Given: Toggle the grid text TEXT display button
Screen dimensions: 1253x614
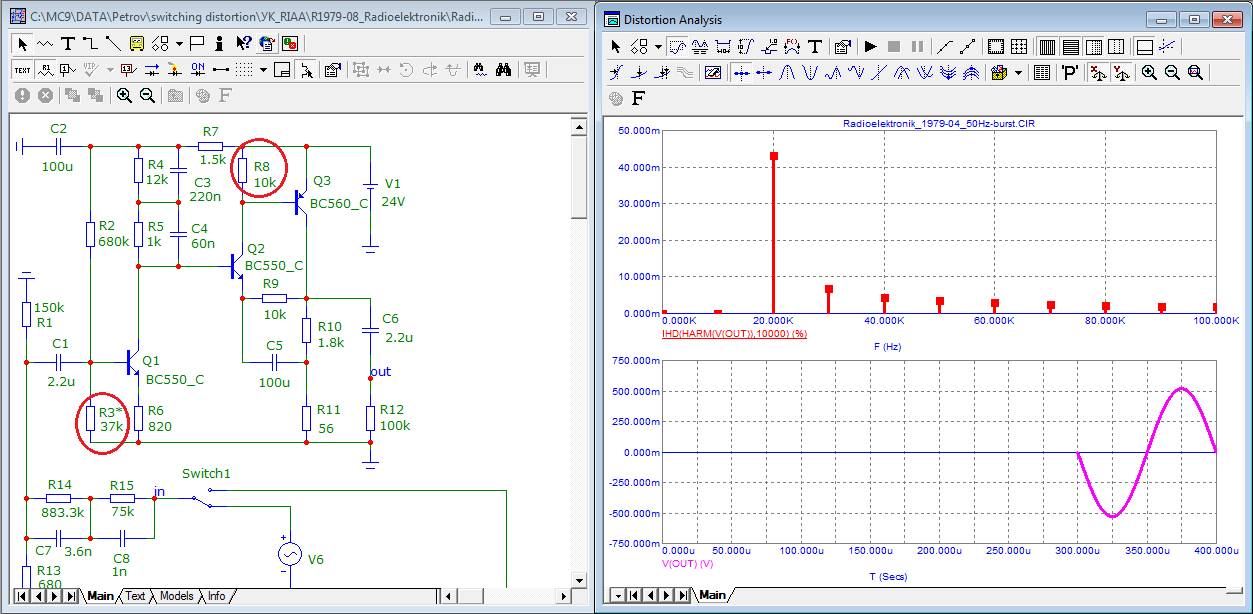Looking at the screenshot, I should 22,69.
